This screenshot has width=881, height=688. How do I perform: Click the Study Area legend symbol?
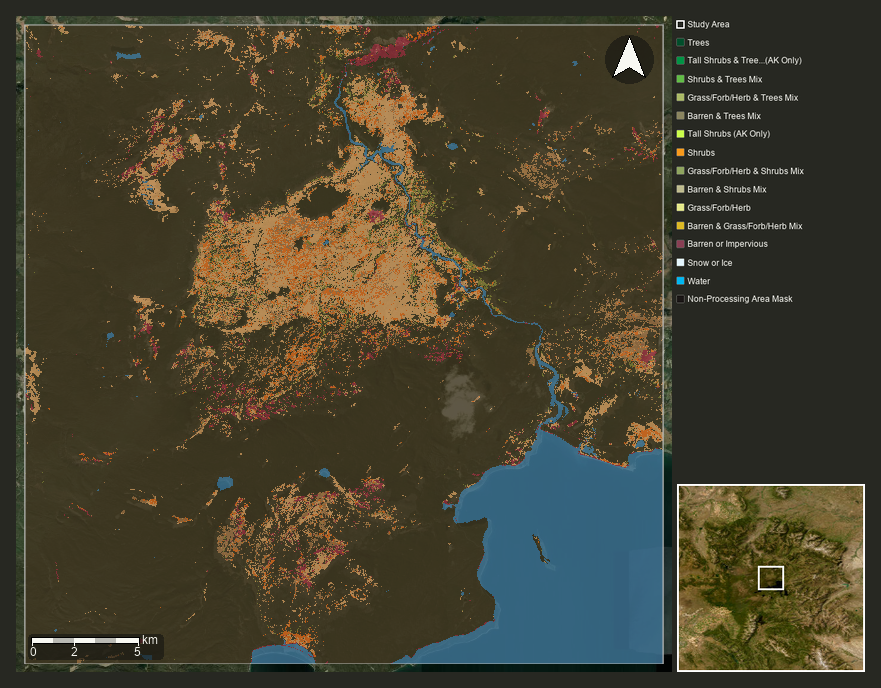680,24
